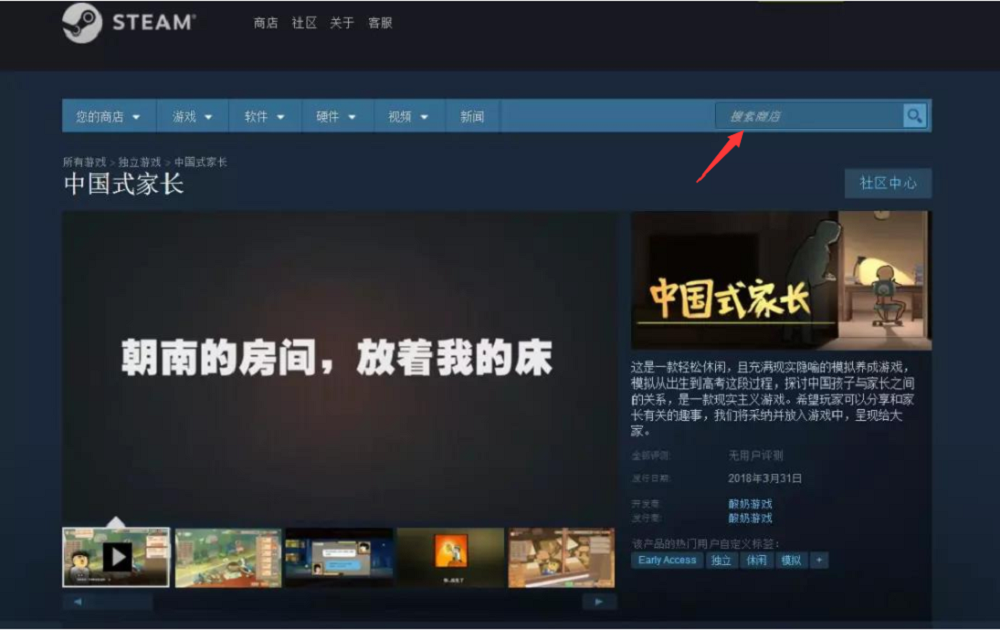The width and height of the screenshot is (1000, 630).
Task: Select the 模拟 tag
Action: pyautogui.click(x=791, y=560)
